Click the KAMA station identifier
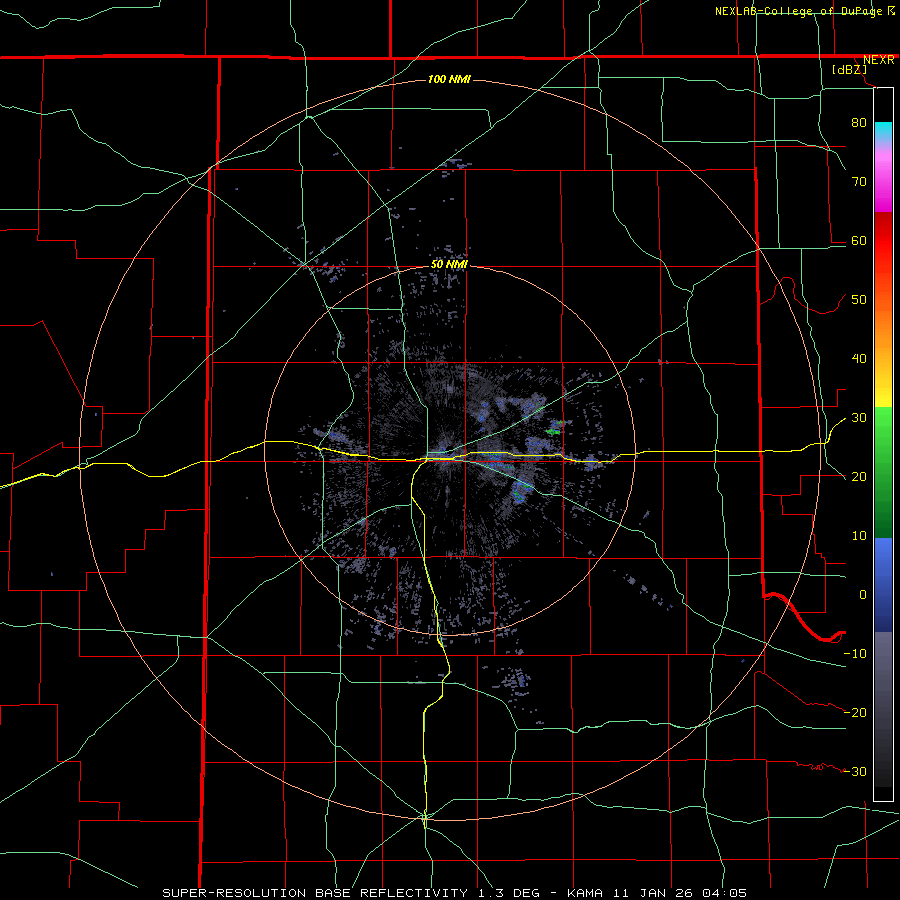This screenshot has height=900, width=900. pos(585,893)
